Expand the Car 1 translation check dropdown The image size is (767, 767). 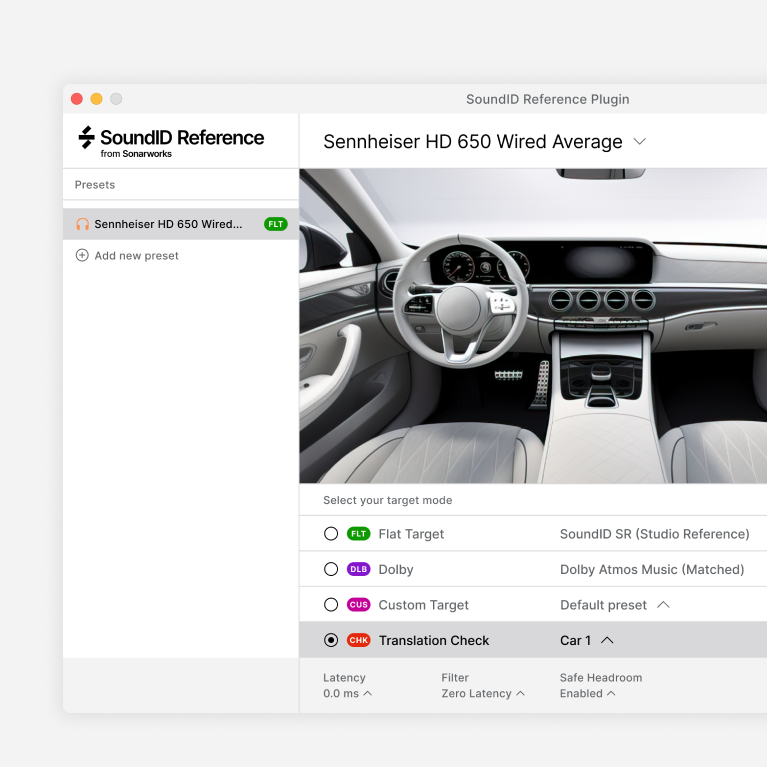[607, 640]
